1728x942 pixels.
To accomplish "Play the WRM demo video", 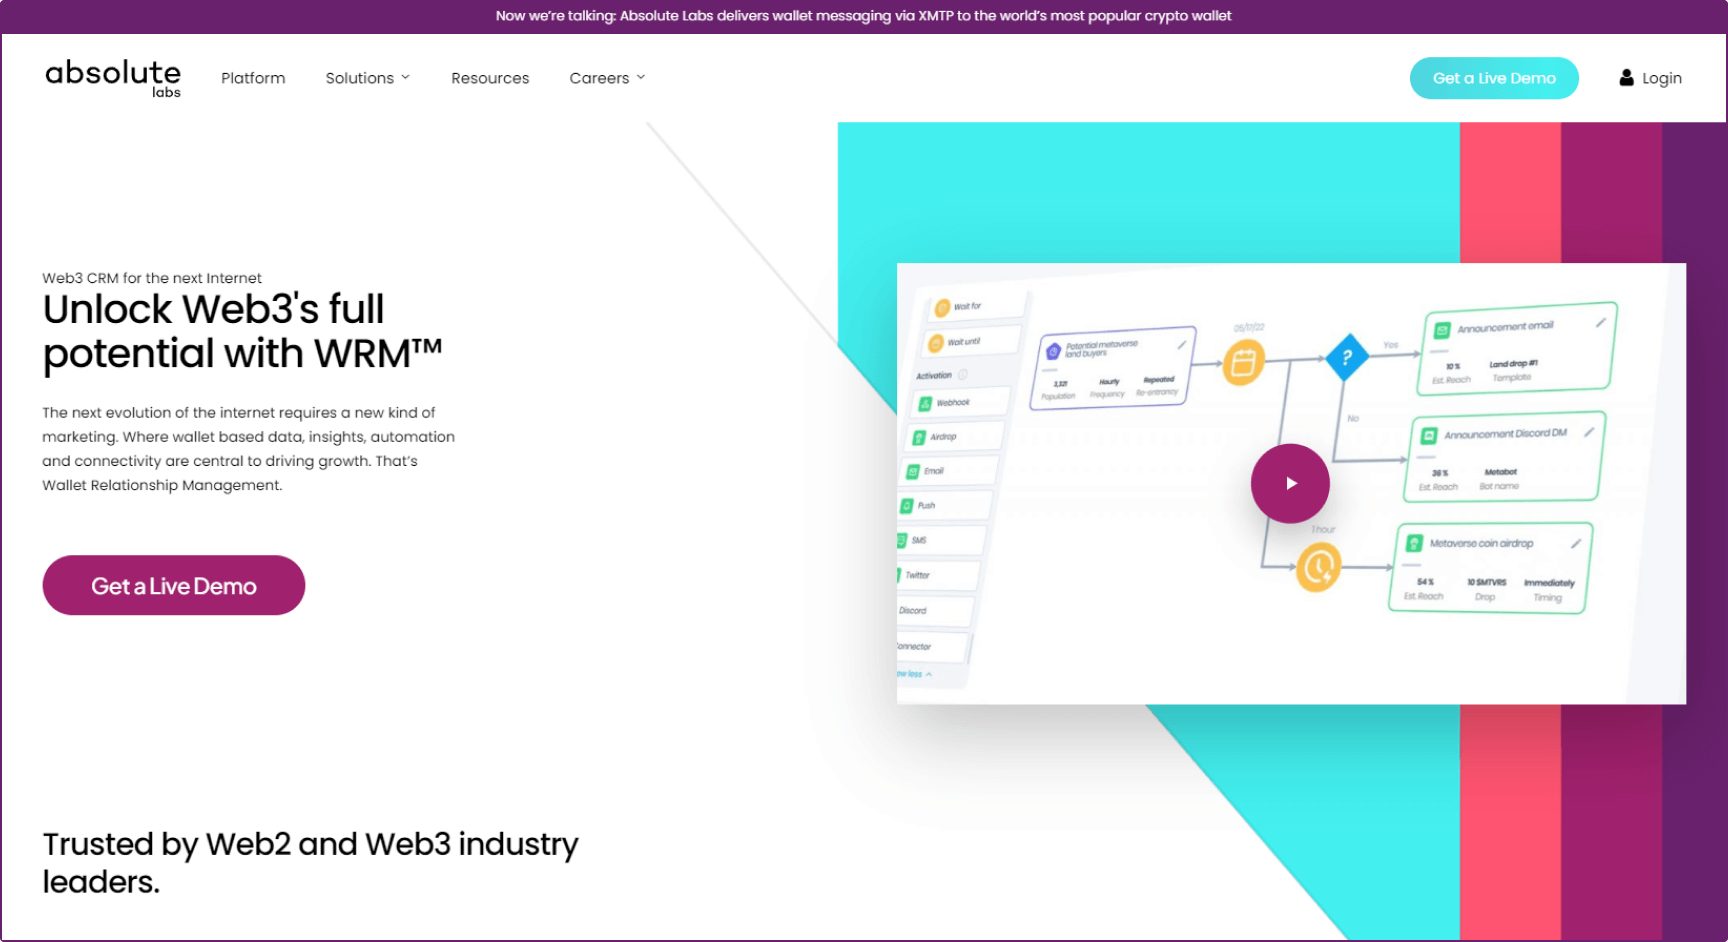I will [1290, 483].
